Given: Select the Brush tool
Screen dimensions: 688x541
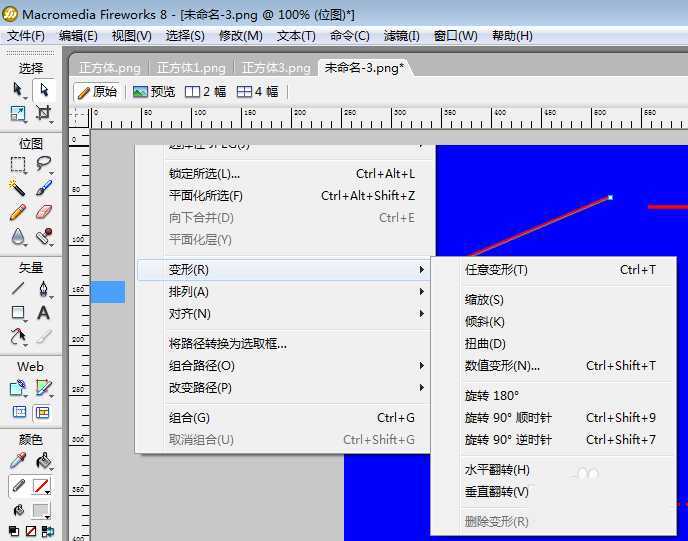Looking at the screenshot, I should (43, 188).
